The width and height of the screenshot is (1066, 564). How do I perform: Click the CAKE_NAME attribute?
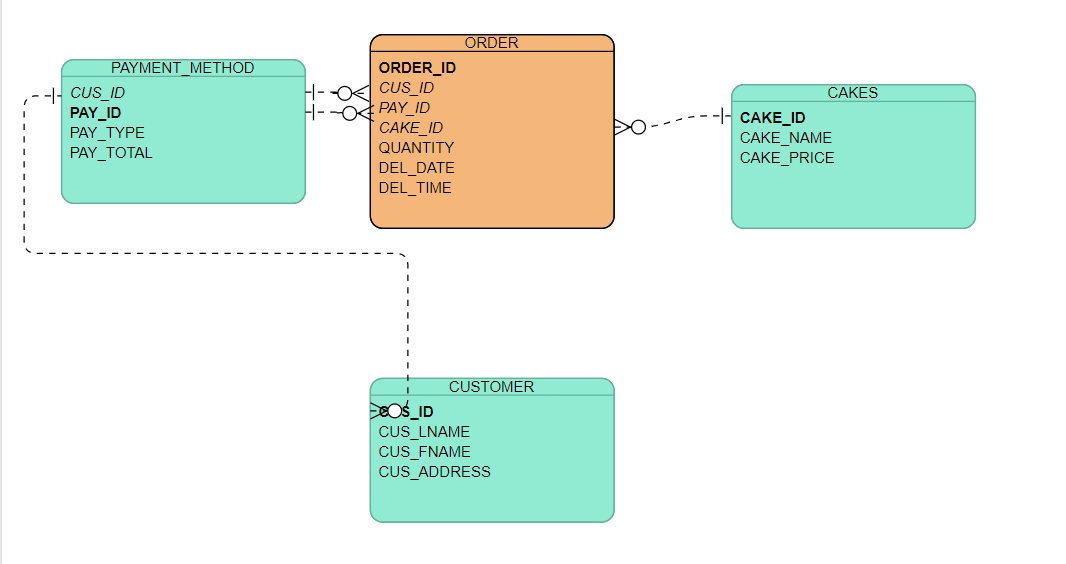tap(785, 138)
